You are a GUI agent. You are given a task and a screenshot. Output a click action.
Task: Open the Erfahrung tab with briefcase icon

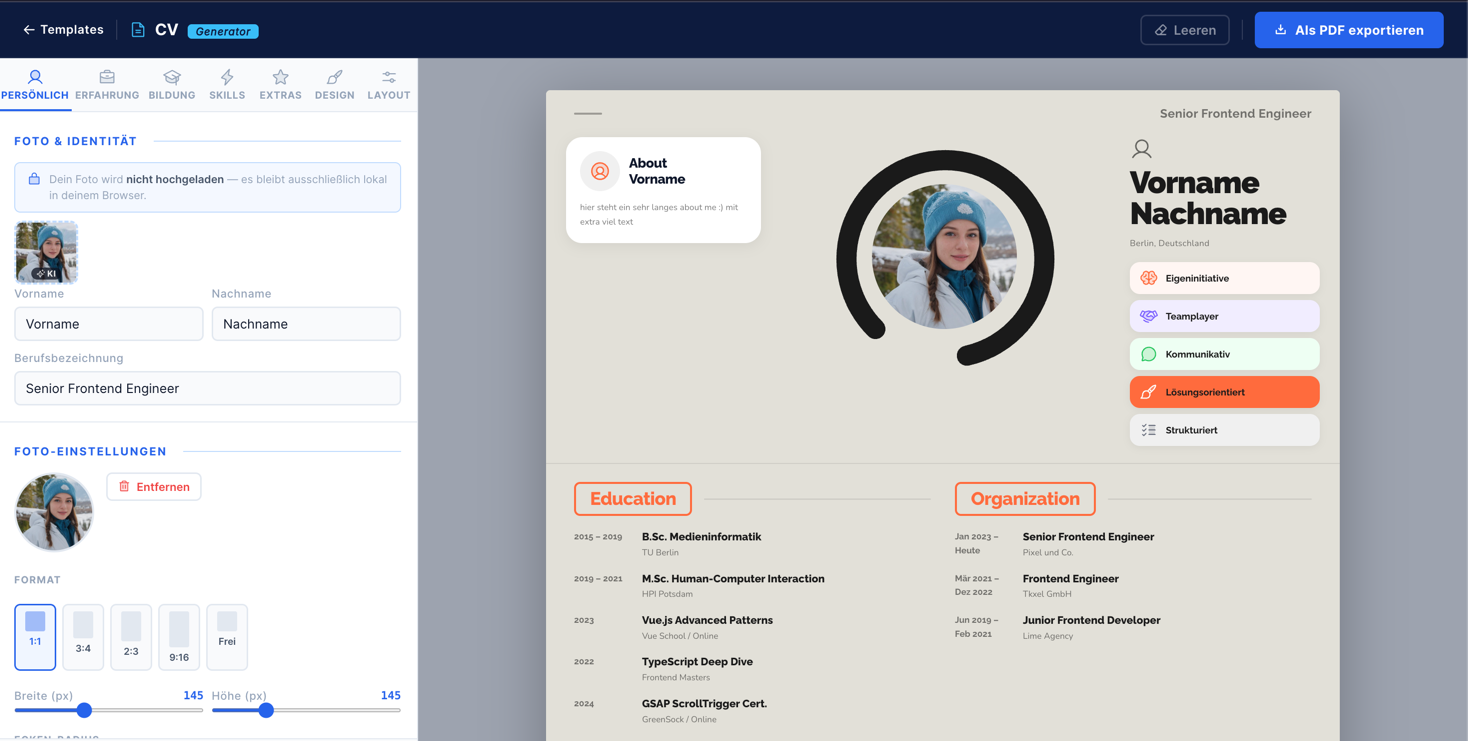click(107, 84)
